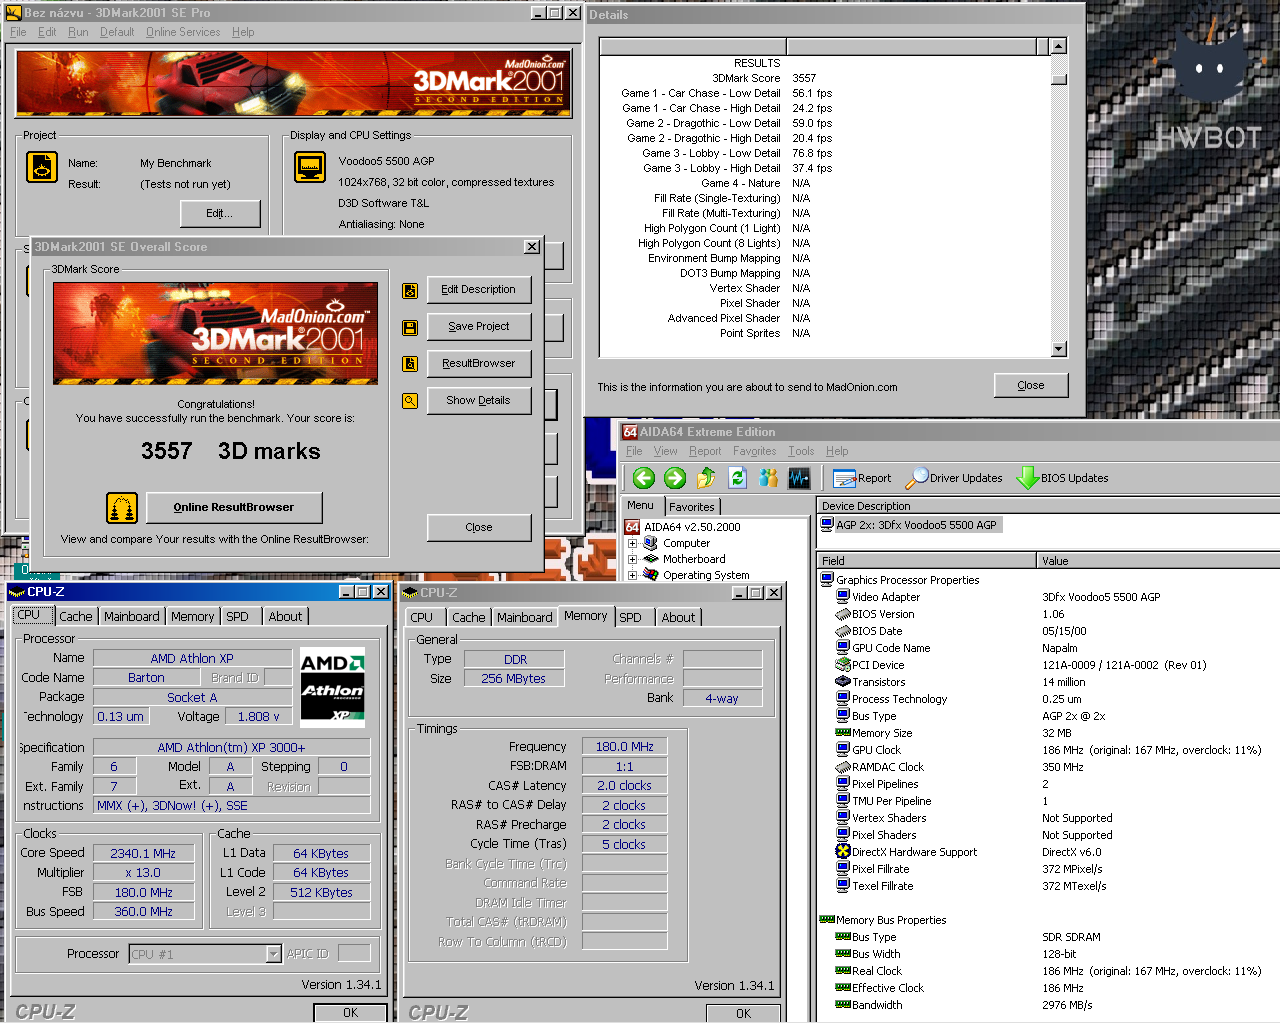Open the 3DMark2001 Run menu

(78, 32)
